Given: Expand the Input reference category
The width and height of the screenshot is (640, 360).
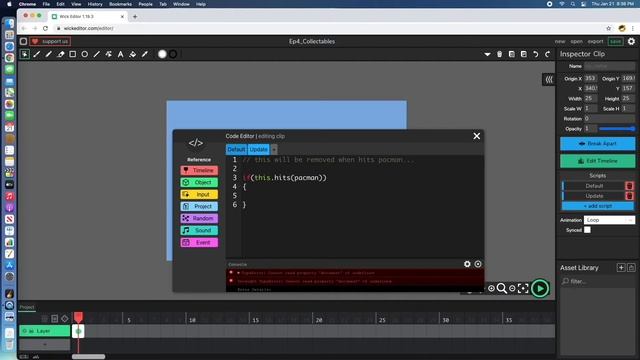Looking at the screenshot, I should (x=199, y=194).
